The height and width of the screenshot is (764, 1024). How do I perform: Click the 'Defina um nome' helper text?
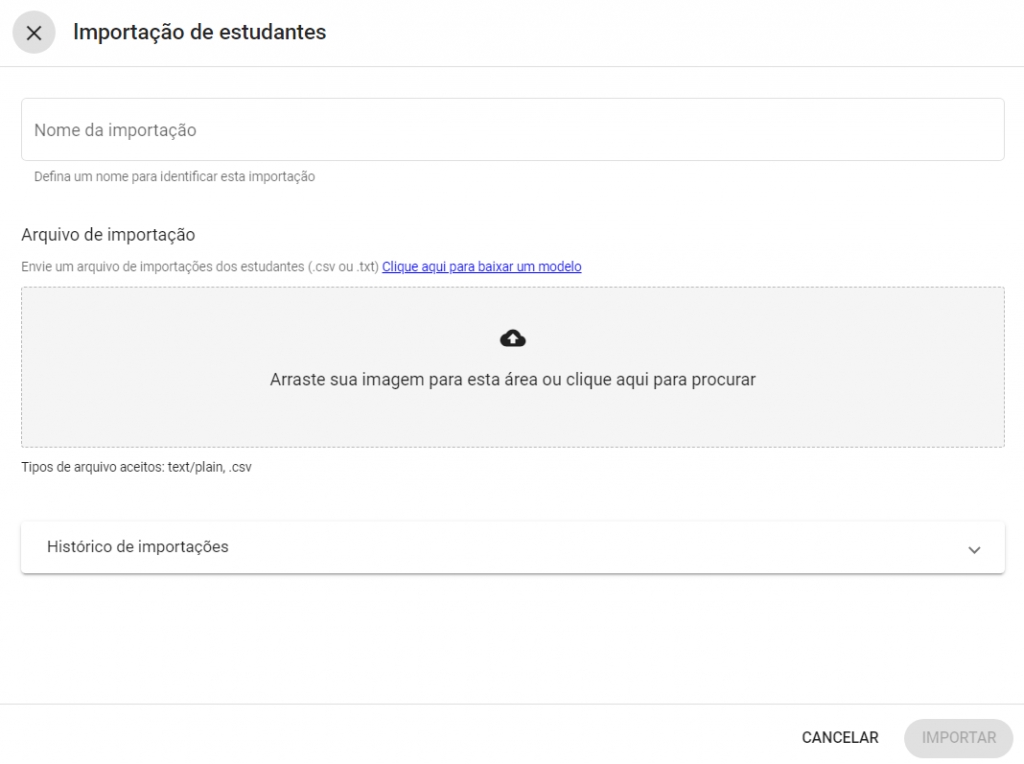174,177
